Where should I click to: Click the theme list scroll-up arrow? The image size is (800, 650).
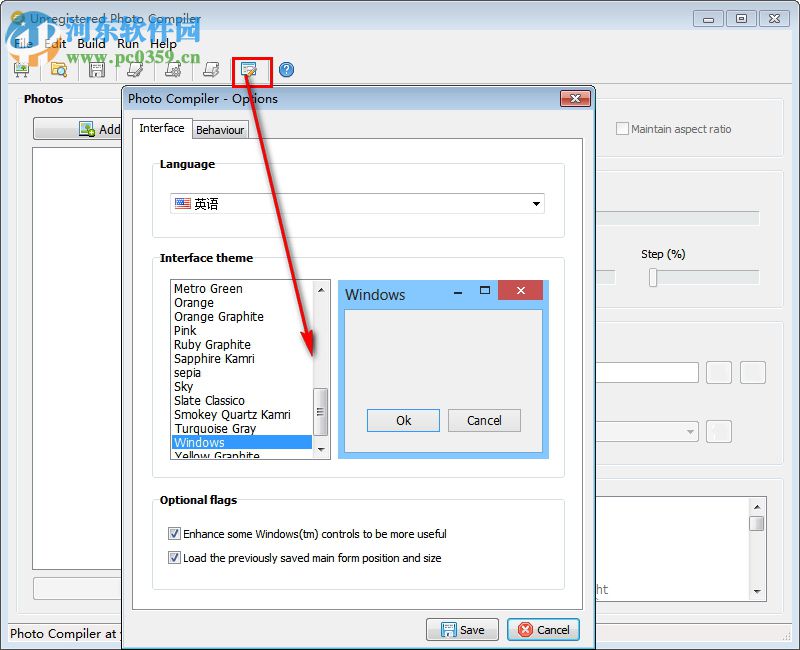pyautogui.click(x=321, y=290)
